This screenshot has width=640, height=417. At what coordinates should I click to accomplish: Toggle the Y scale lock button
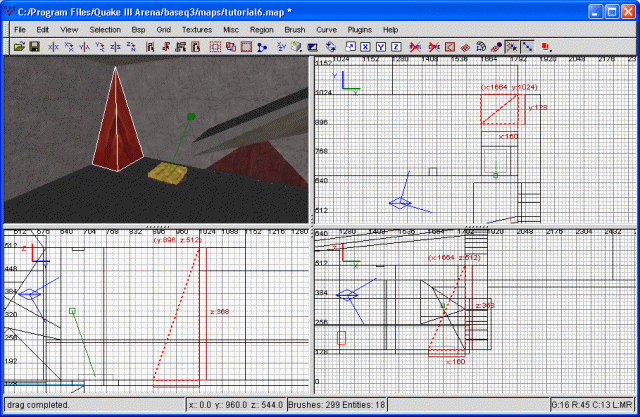tap(381, 47)
